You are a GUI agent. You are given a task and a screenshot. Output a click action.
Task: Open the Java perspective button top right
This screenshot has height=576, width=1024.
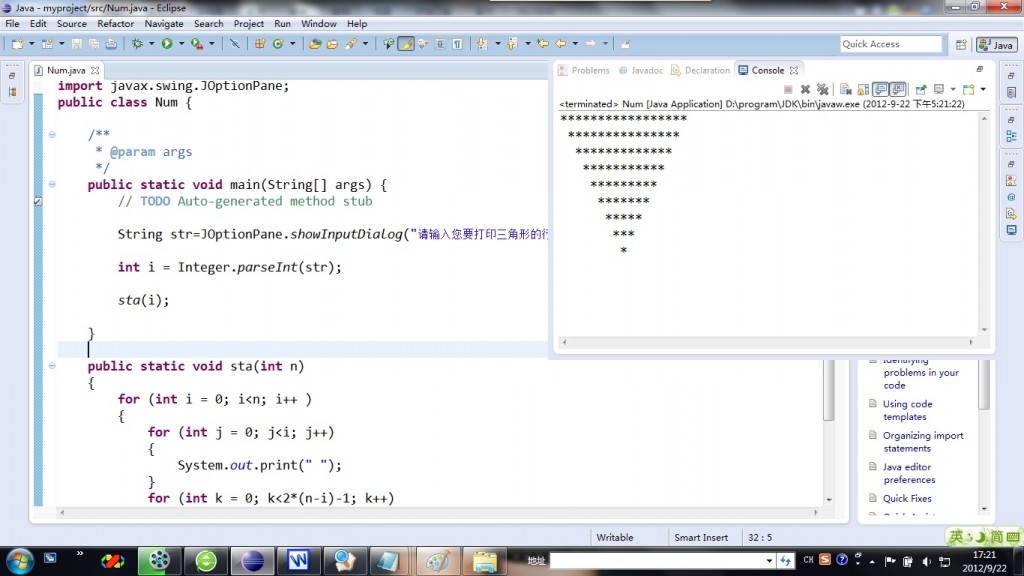994,44
